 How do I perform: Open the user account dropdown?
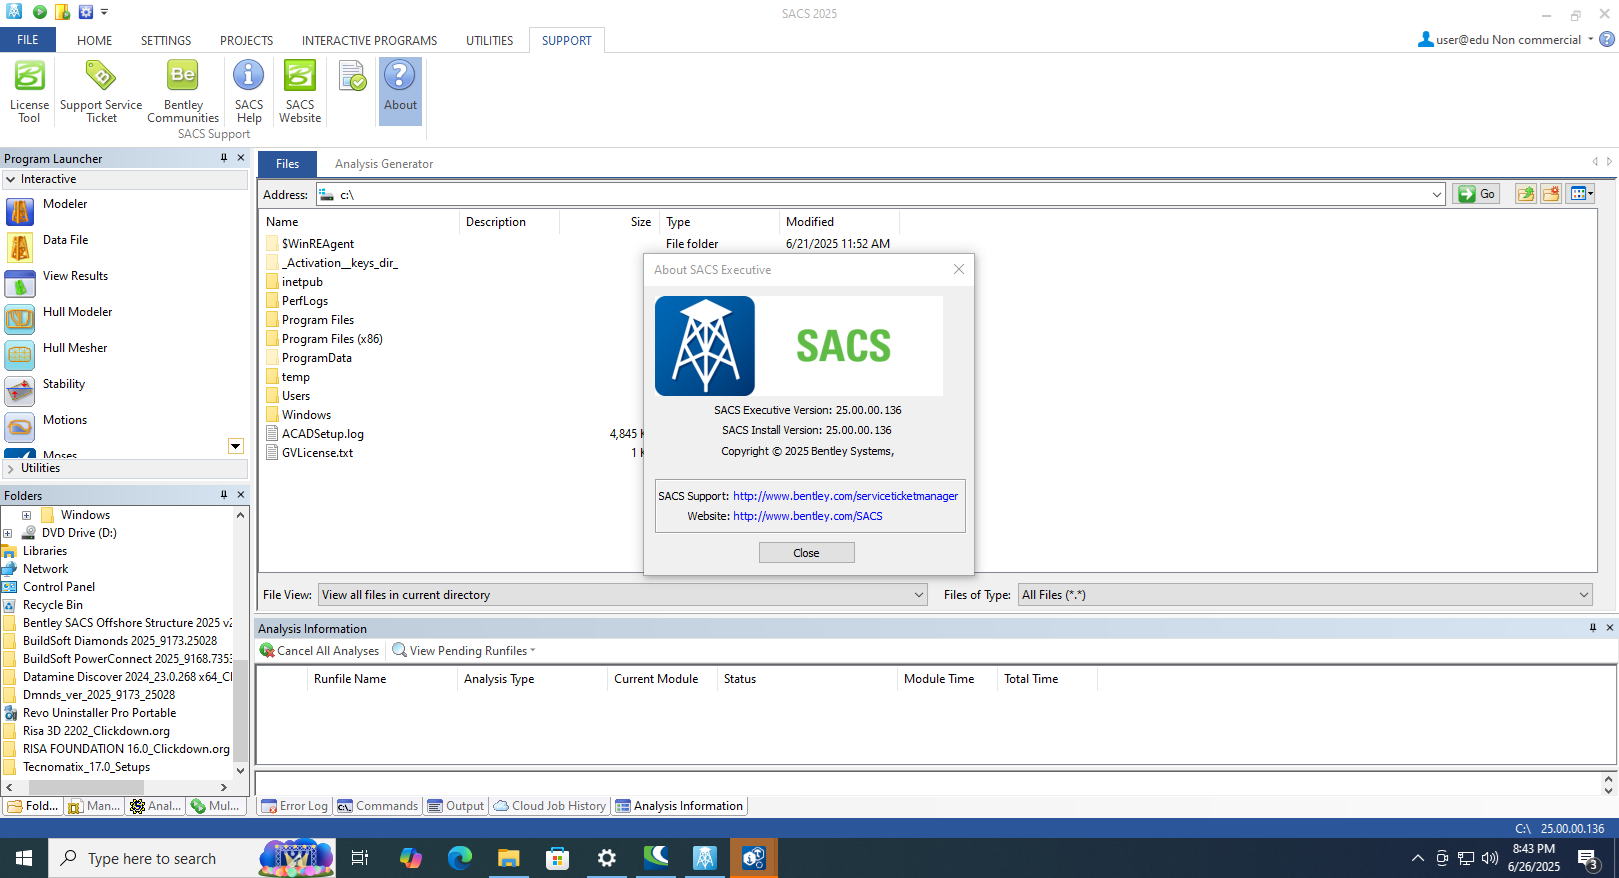tap(1590, 40)
